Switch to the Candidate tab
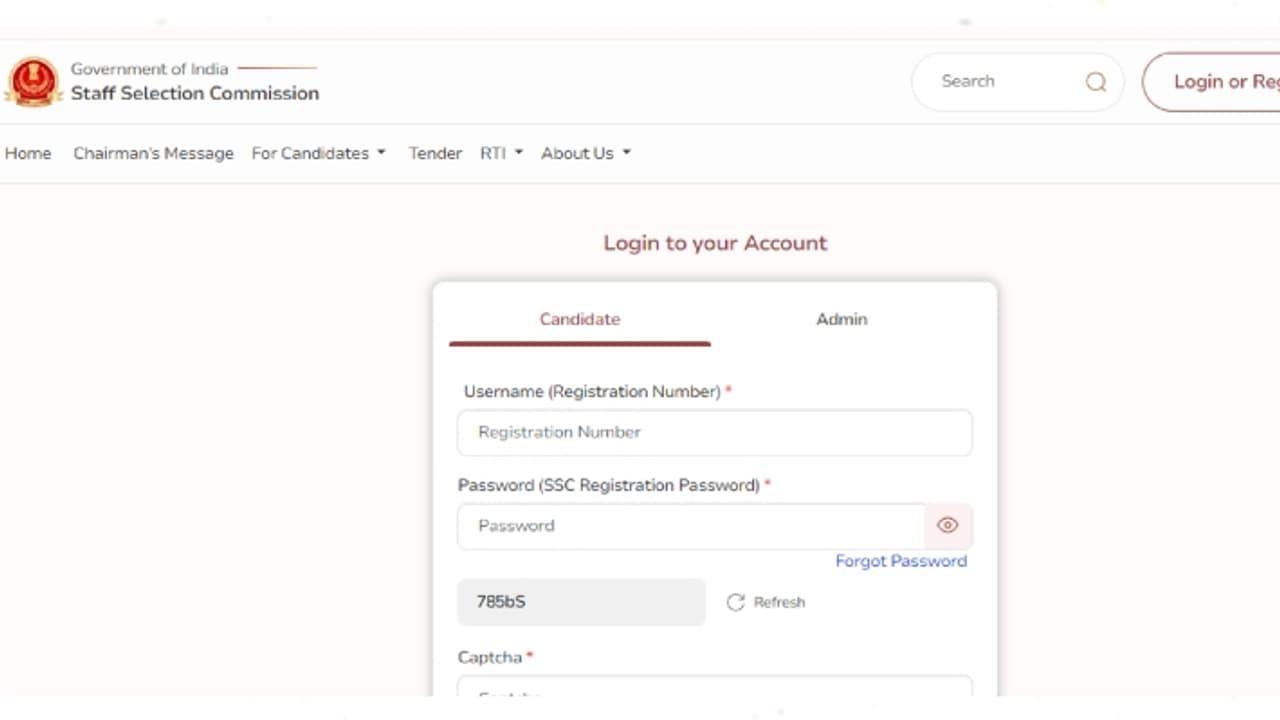1280x720 pixels. point(580,319)
